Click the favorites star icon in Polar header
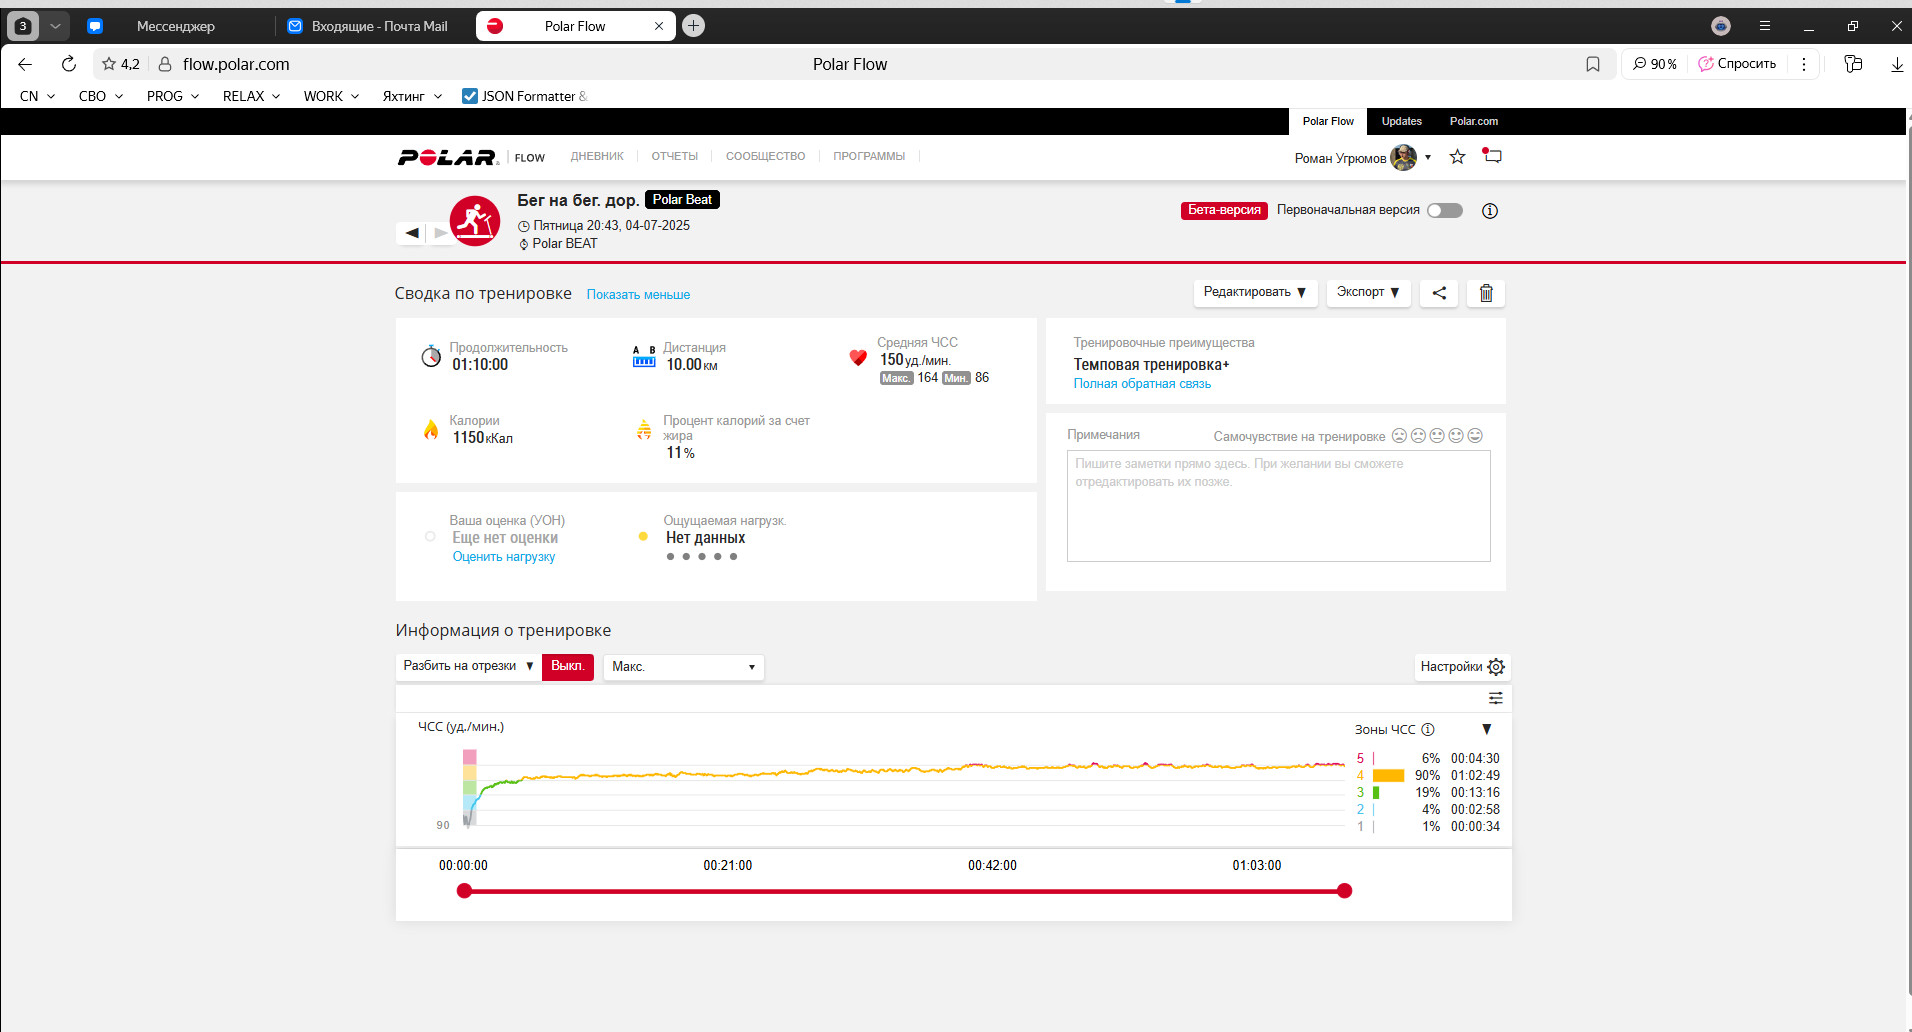Viewport: 1912px width, 1032px height. click(x=1458, y=157)
